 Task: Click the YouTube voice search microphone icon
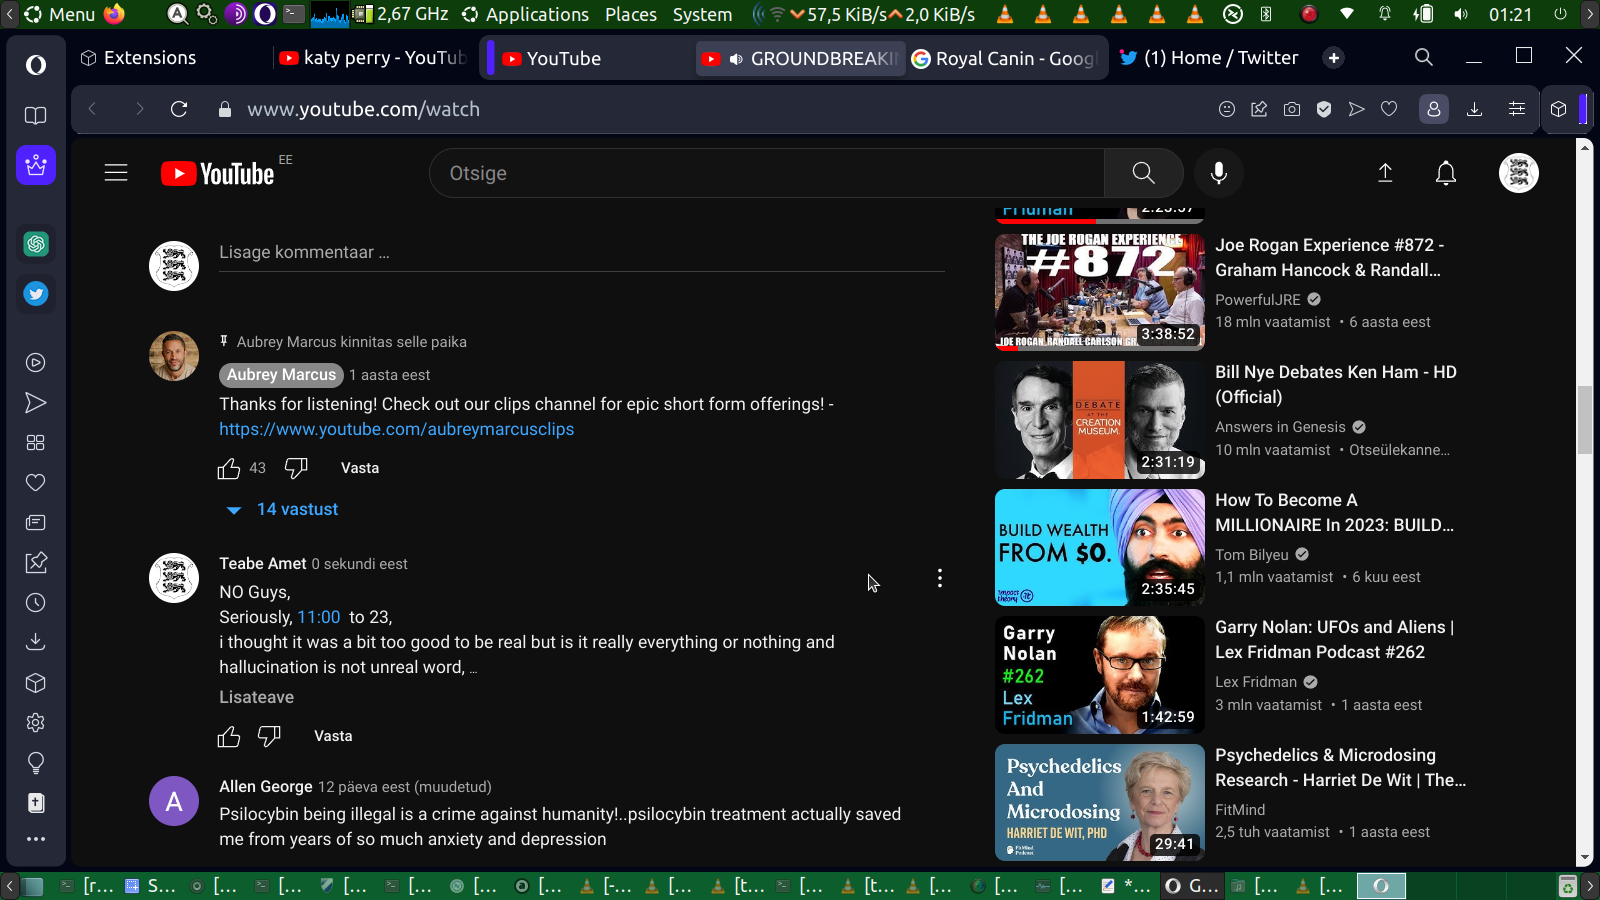(1218, 173)
